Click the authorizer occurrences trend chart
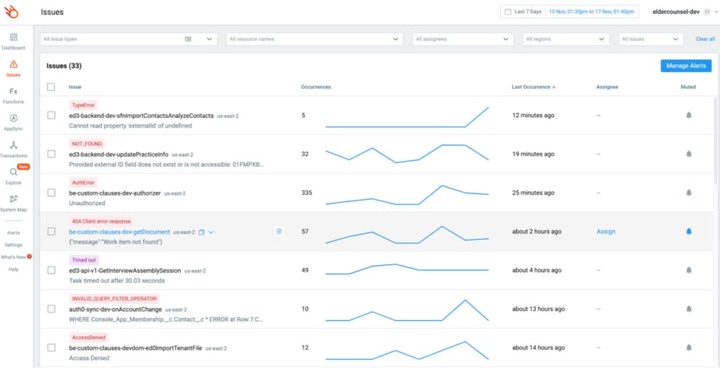This screenshot has height=373, width=720. click(x=407, y=194)
